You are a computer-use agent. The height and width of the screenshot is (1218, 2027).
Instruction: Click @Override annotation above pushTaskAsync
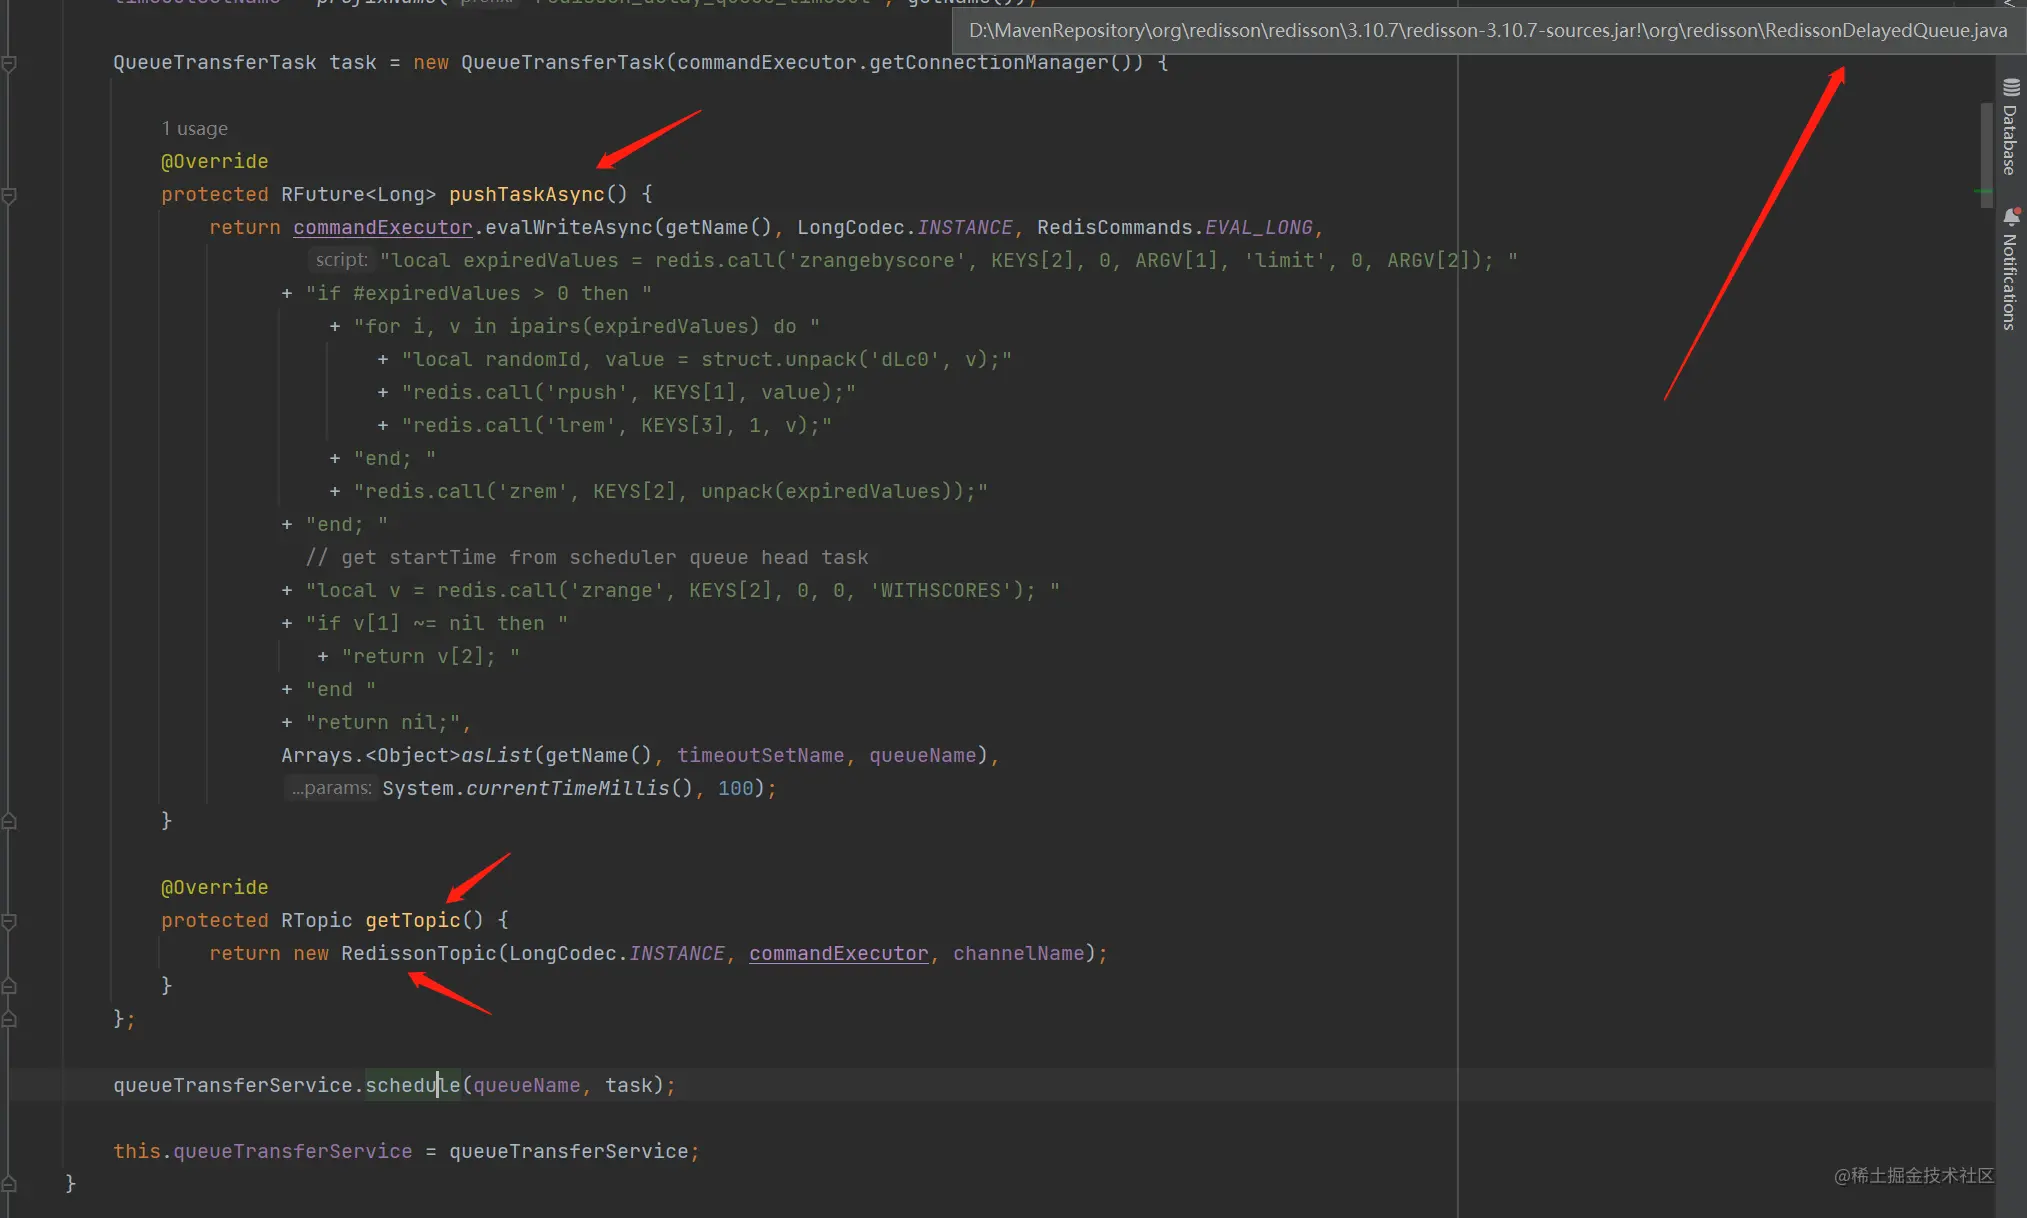(x=214, y=161)
